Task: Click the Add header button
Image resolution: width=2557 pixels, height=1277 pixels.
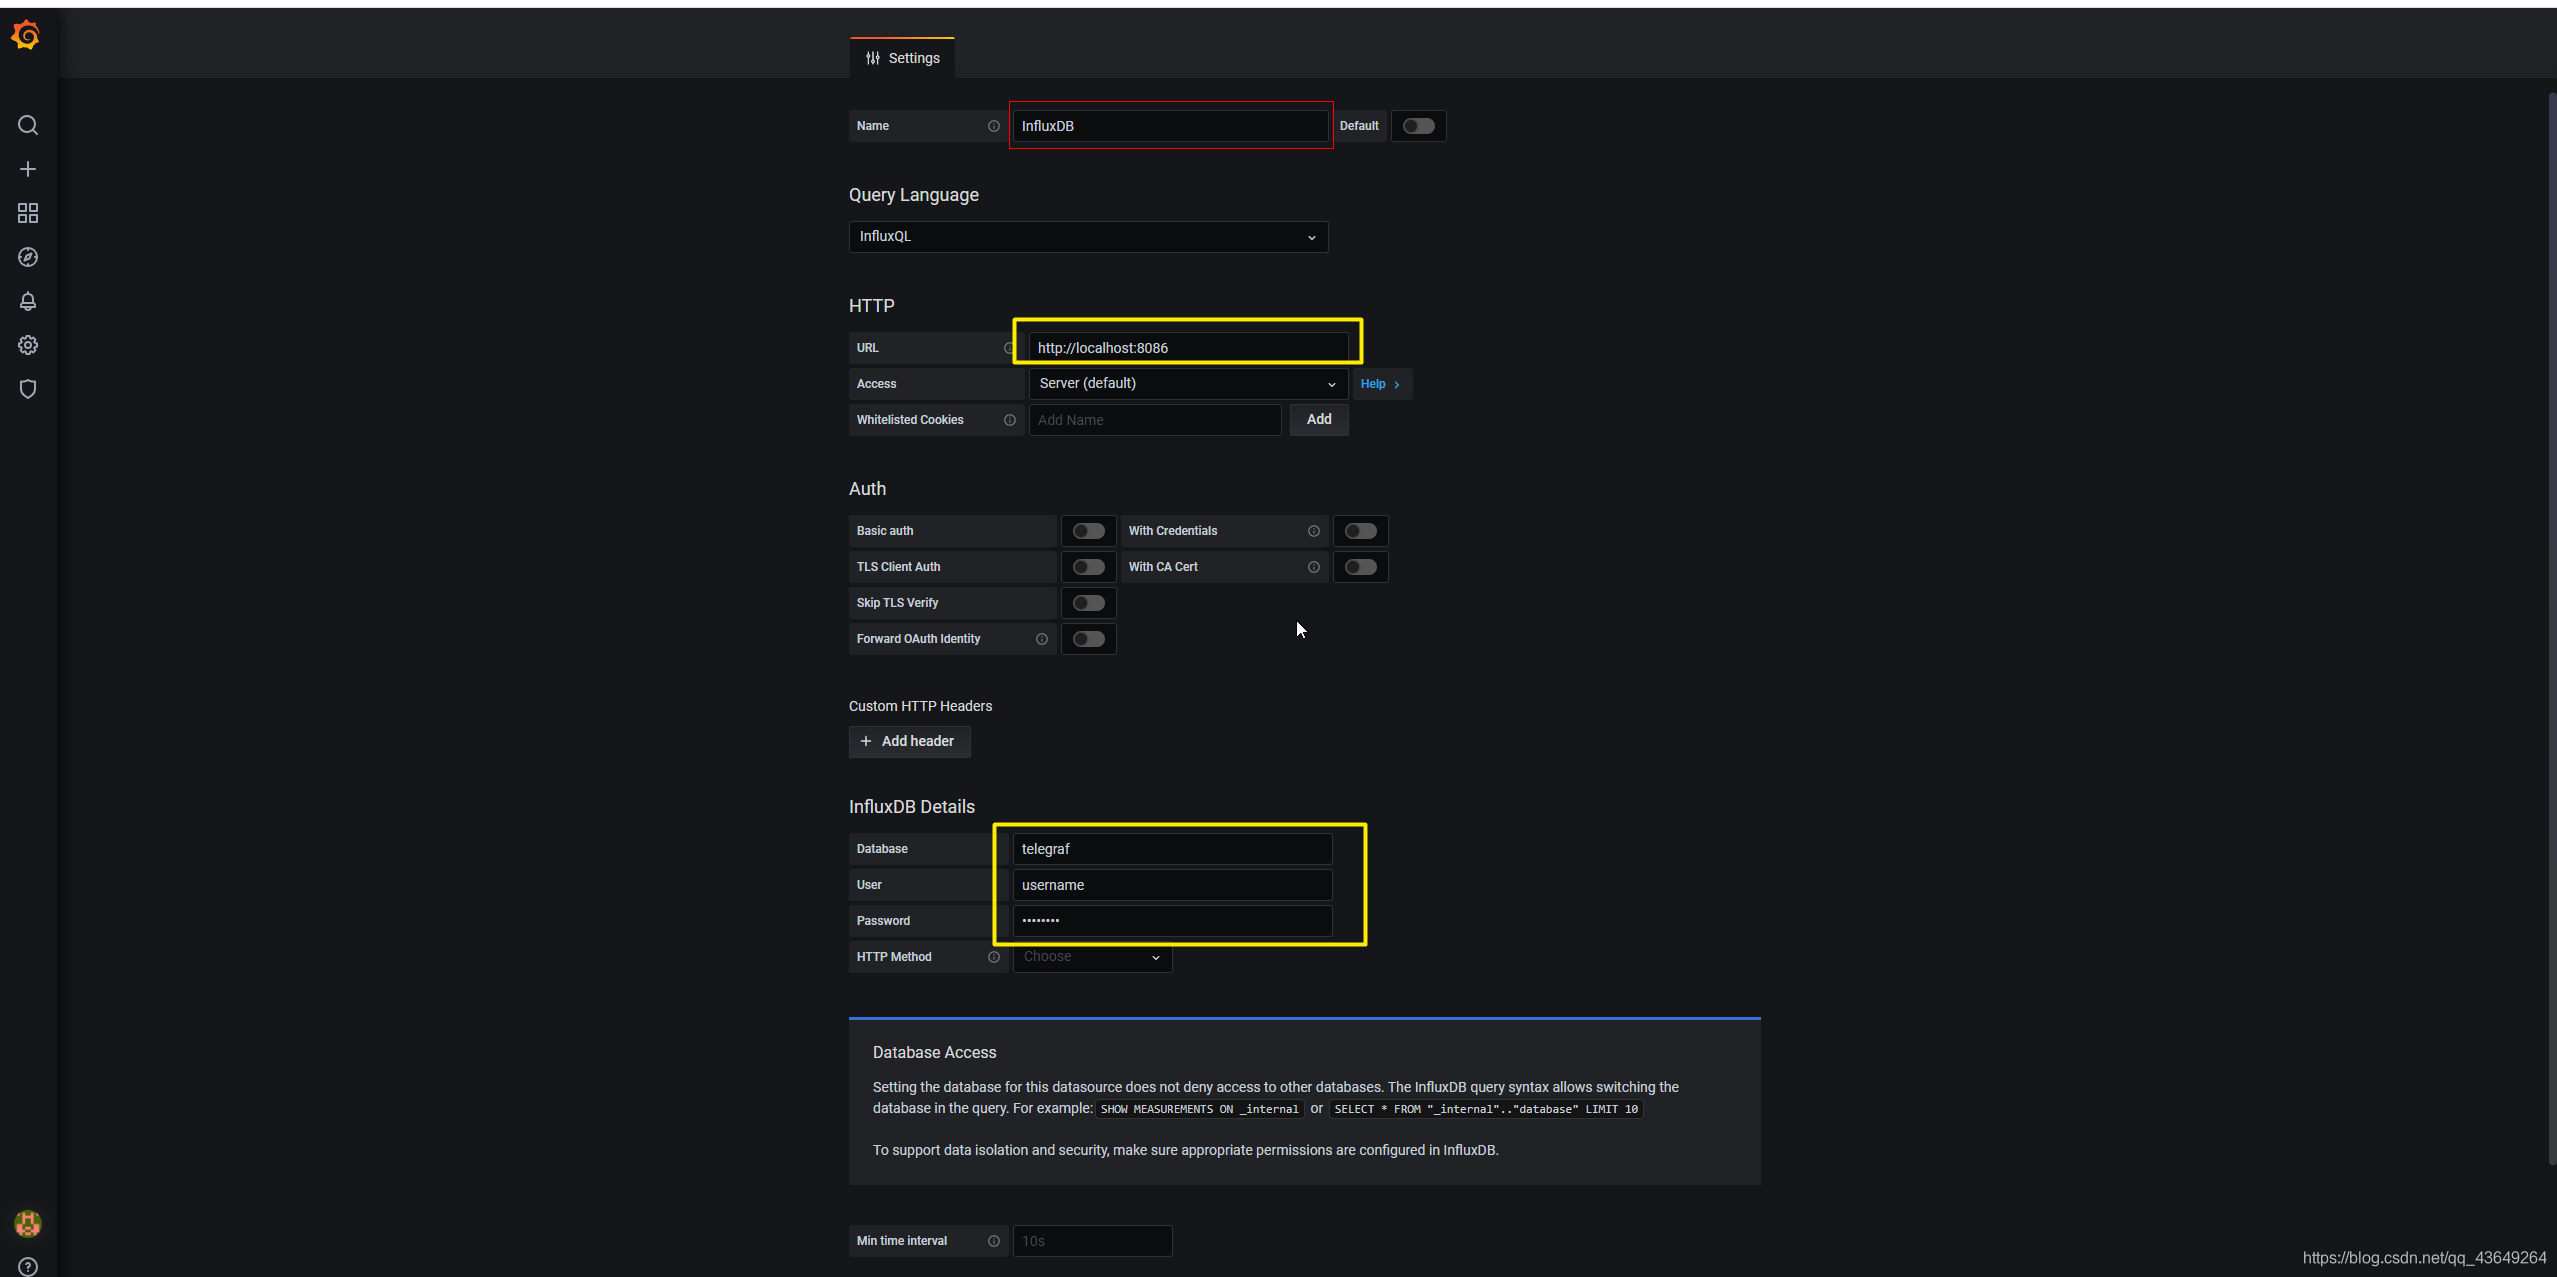Action: click(909, 741)
